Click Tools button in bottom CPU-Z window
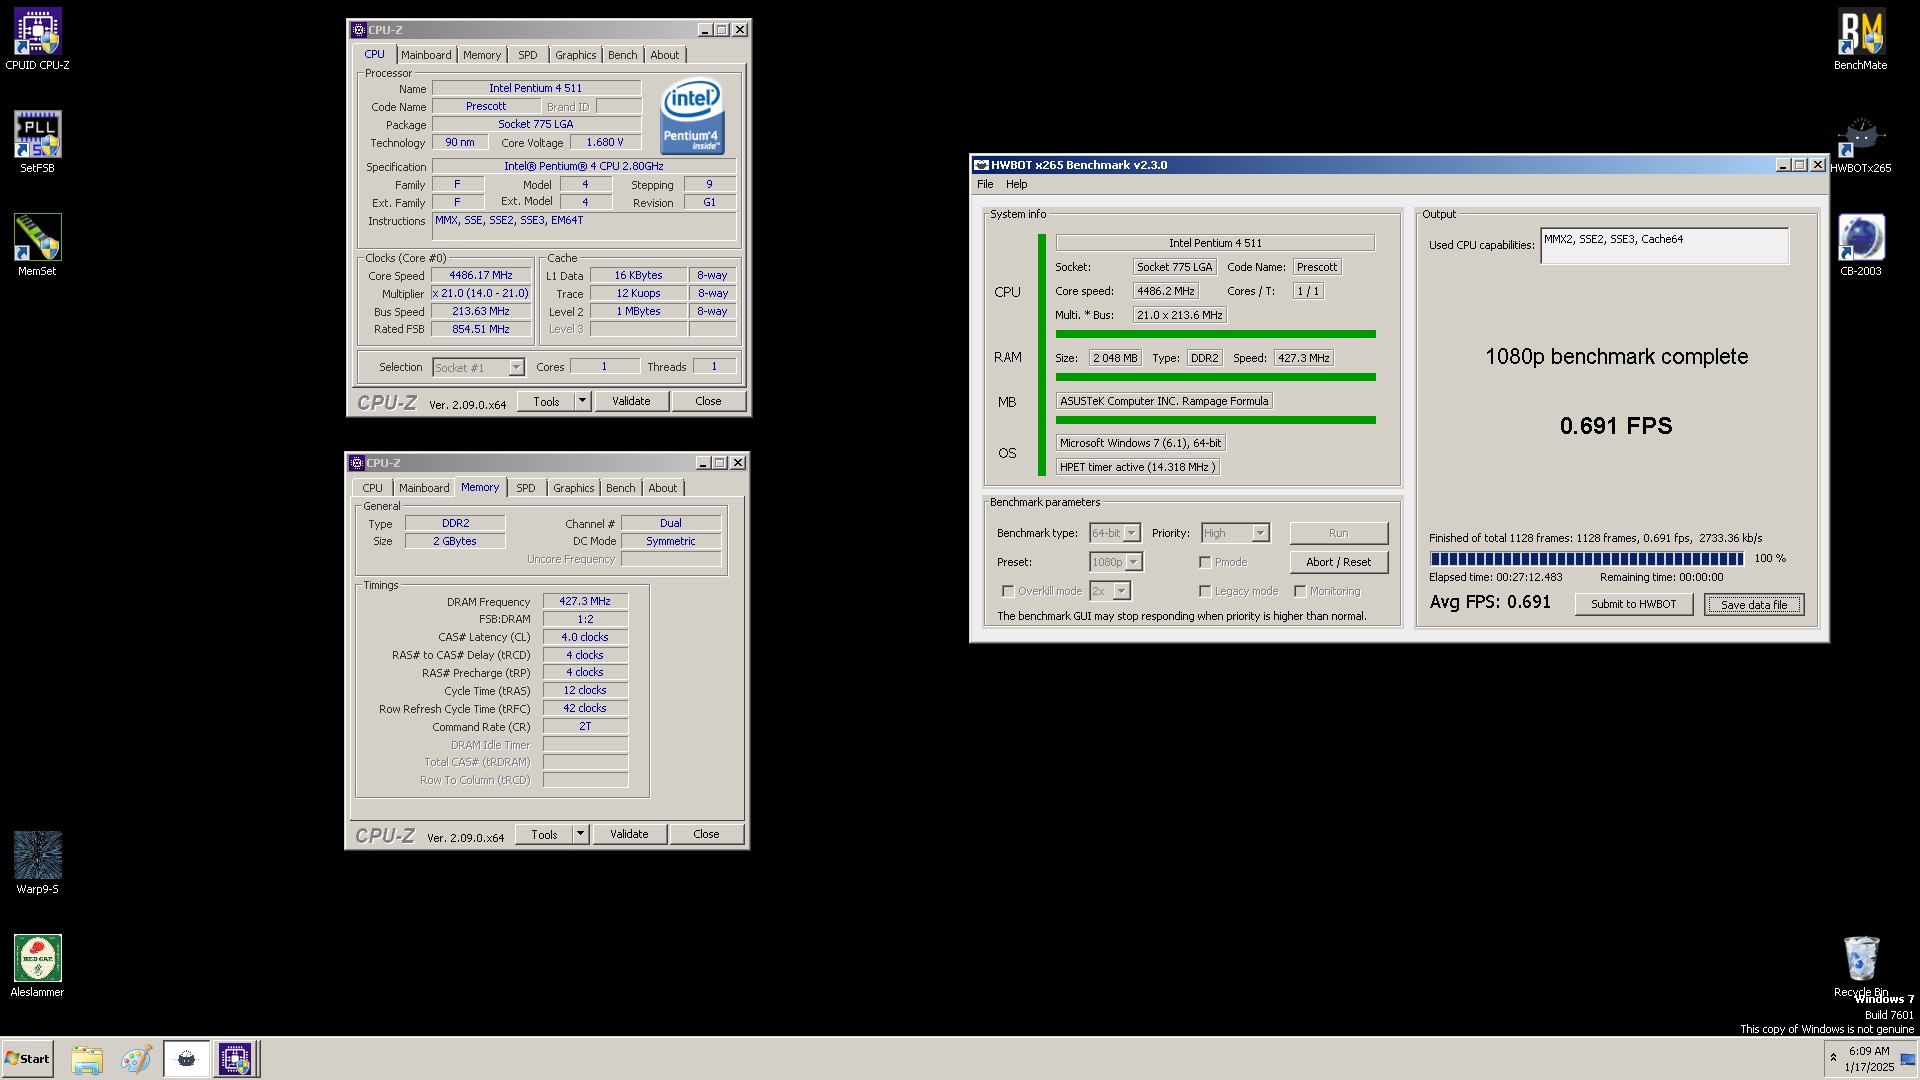1920x1080 pixels. [x=545, y=834]
